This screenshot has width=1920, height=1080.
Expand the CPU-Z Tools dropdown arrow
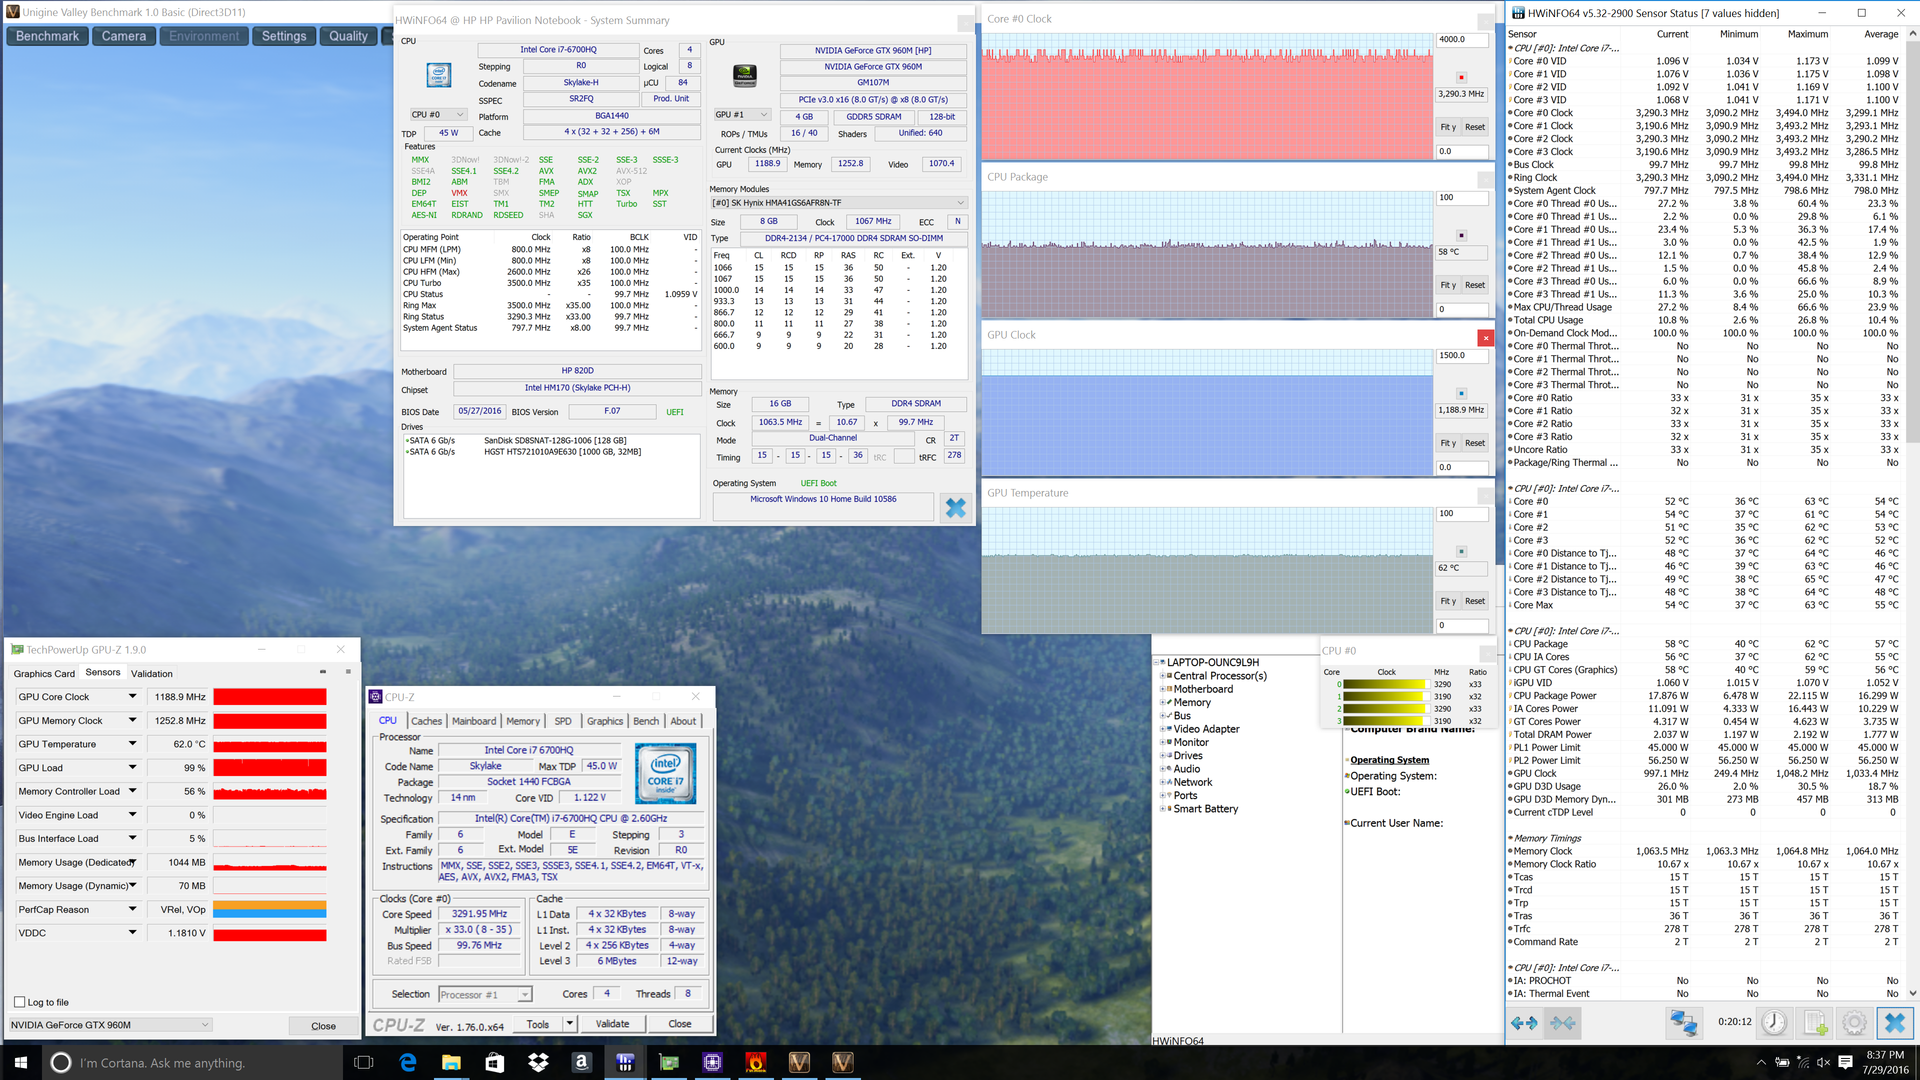coord(569,1024)
